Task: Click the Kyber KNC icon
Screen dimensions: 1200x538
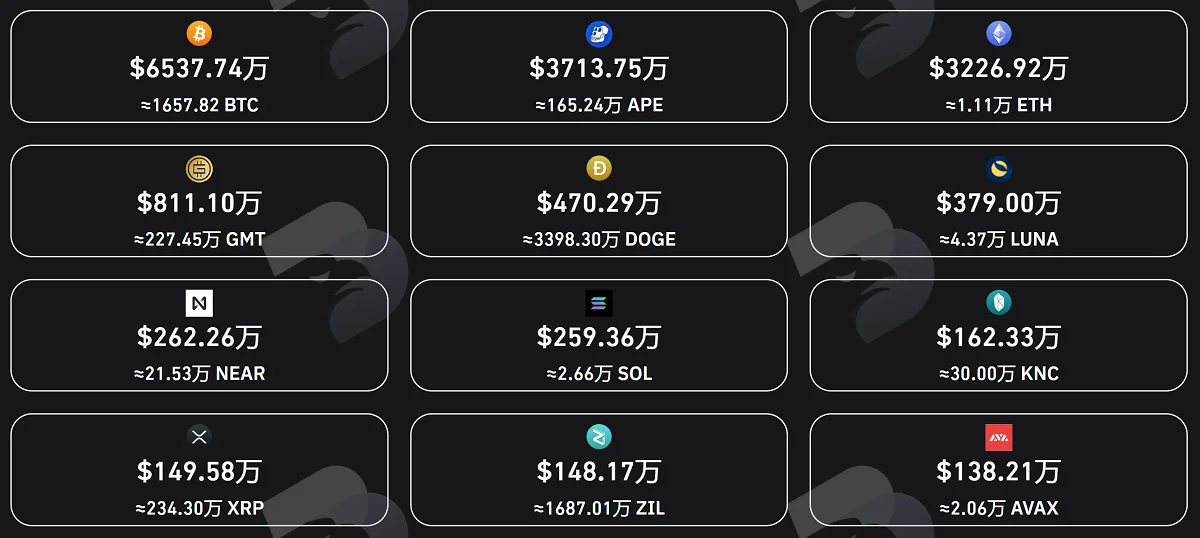Action: pyautogui.click(x=999, y=303)
